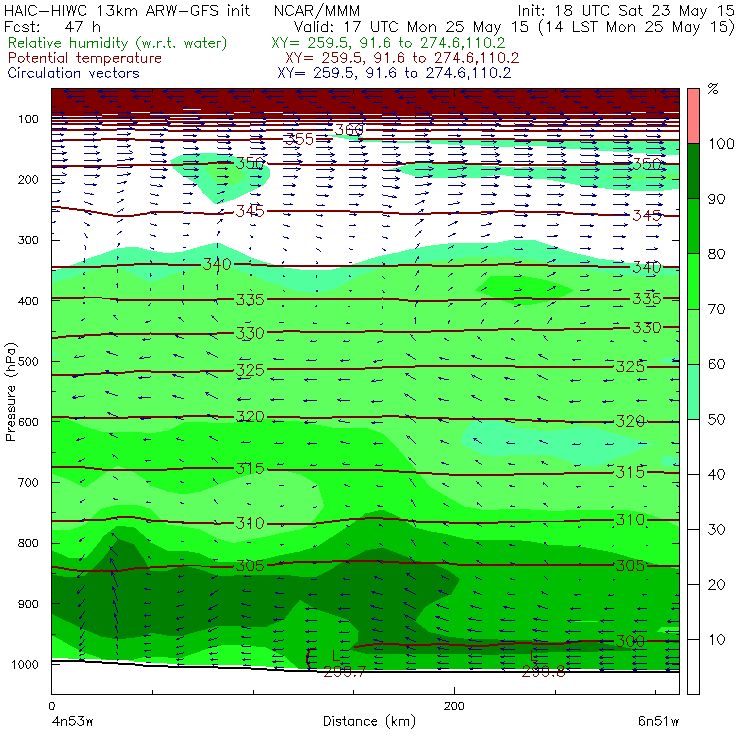
Task: Click the '0' tick label on the distance axis
Action: coord(51,706)
